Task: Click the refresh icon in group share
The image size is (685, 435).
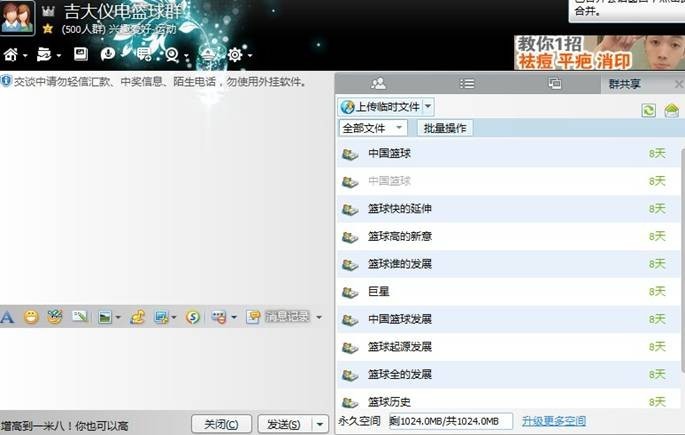Action: point(649,110)
